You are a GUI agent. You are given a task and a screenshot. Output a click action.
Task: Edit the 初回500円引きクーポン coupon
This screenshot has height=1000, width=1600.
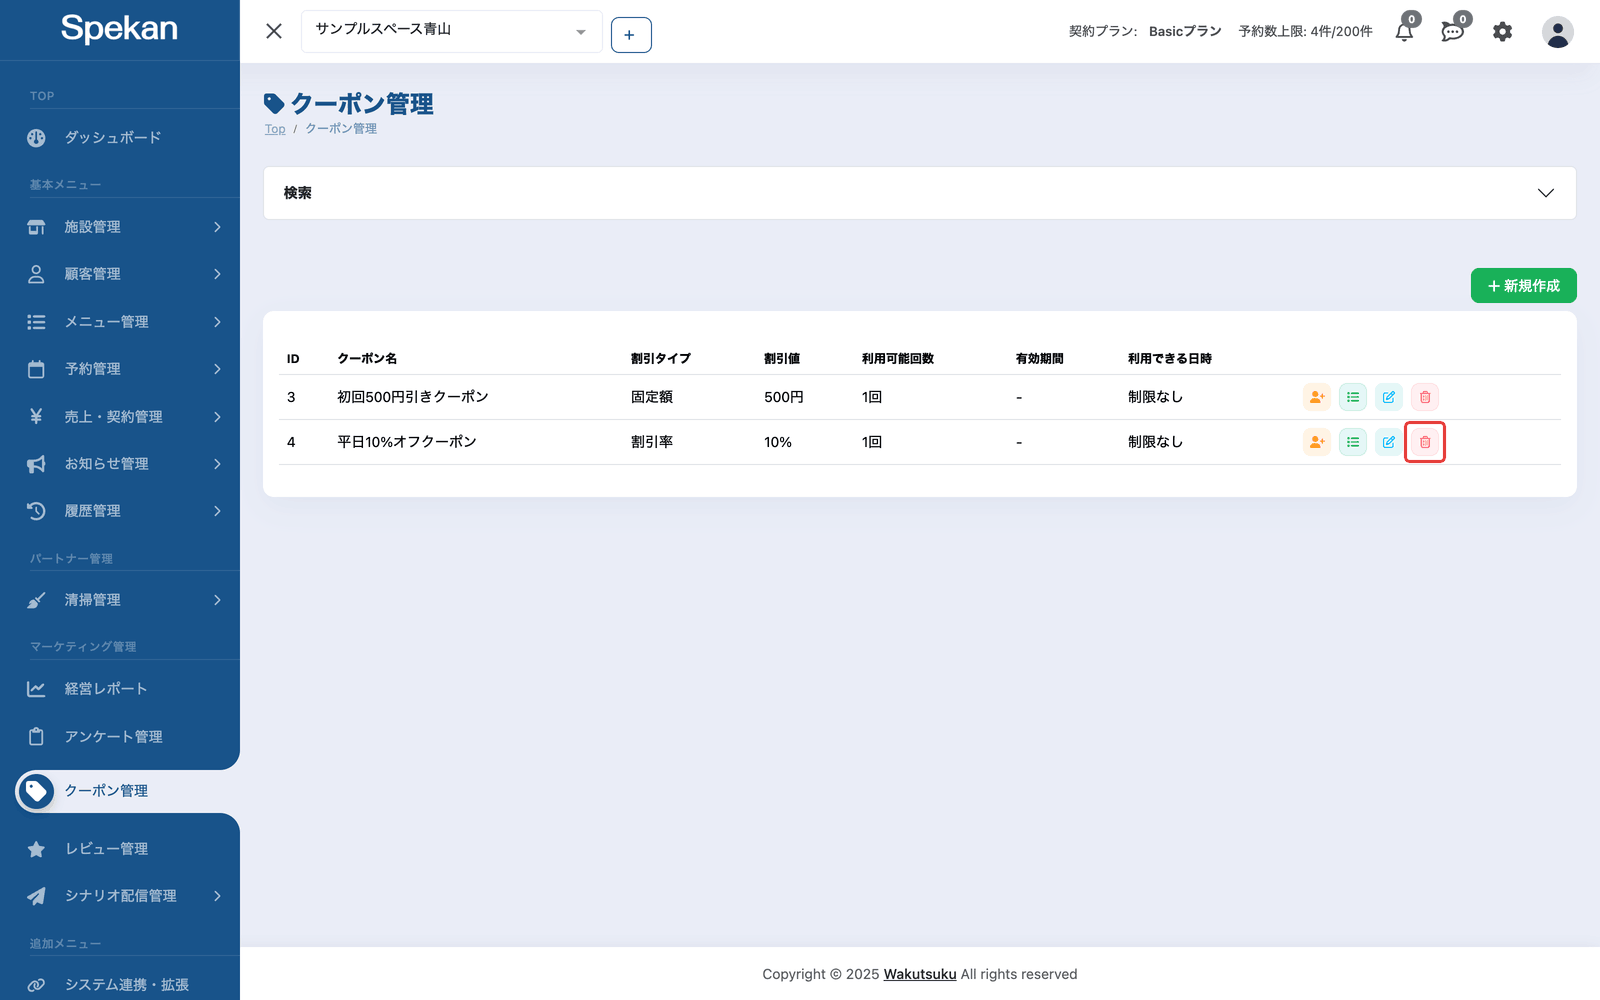pos(1389,397)
